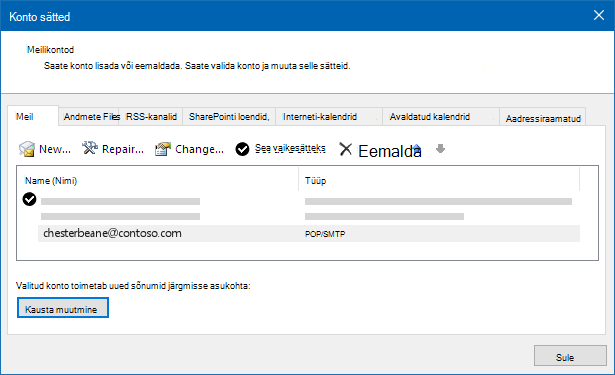Click the Sea vaikesätteks checkmark icon
This screenshot has width=615, height=375.
[x=242, y=149]
